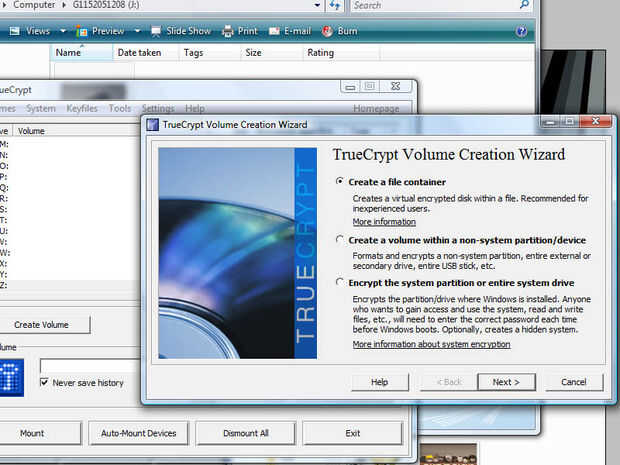620x465 pixels.
Task: Click Computer in address bar breadcrumb
Action: point(34,6)
